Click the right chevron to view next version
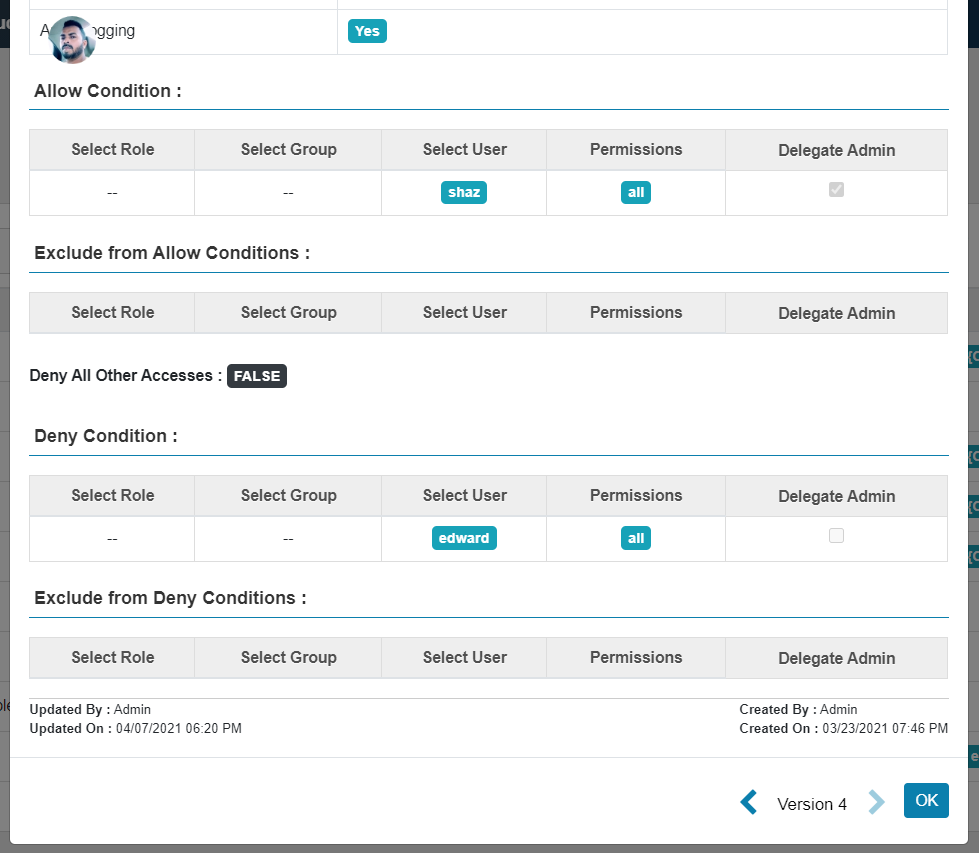 pos(876,801)
